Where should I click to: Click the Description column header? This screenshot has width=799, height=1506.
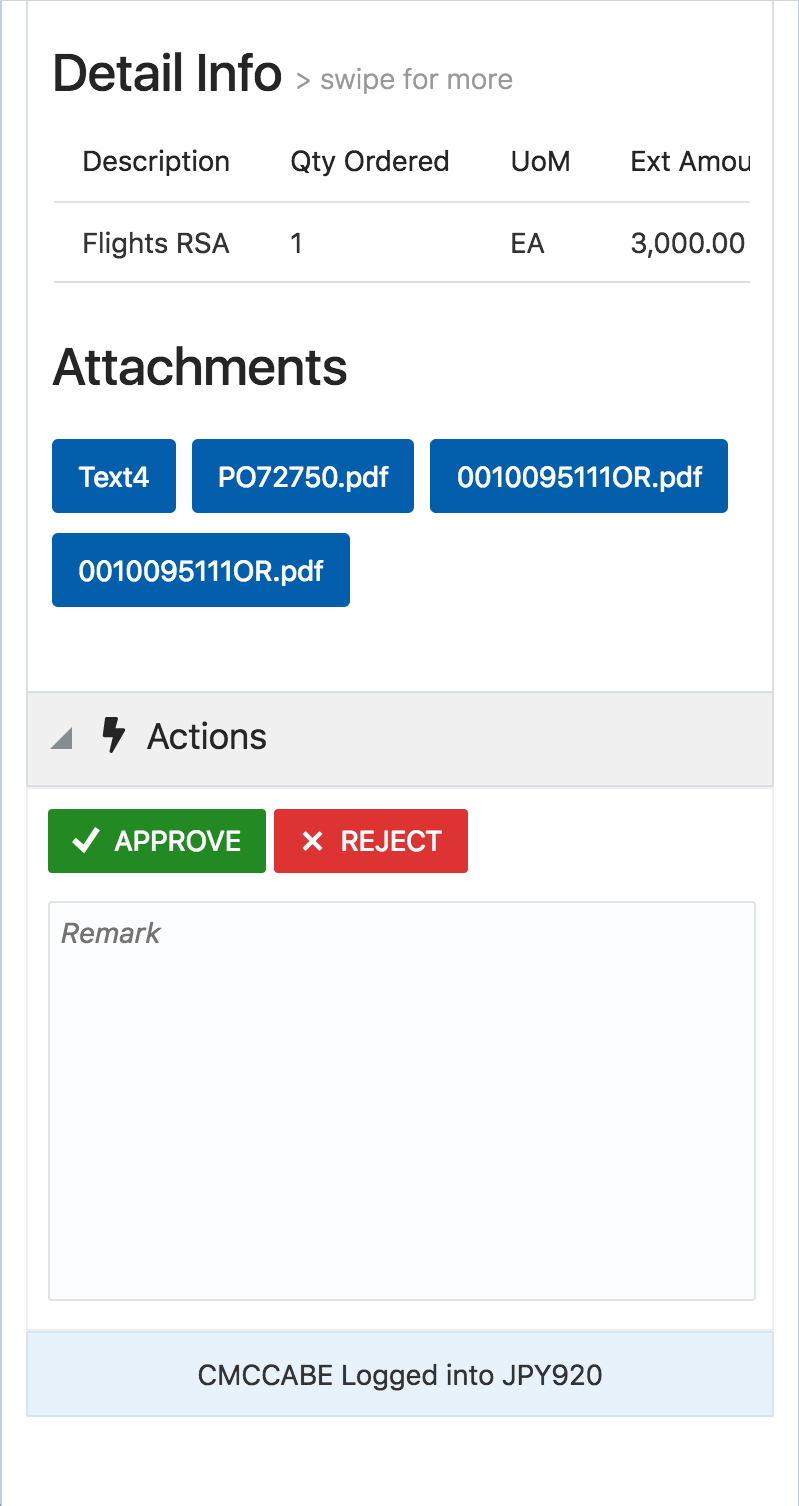(x=156, y=162)
